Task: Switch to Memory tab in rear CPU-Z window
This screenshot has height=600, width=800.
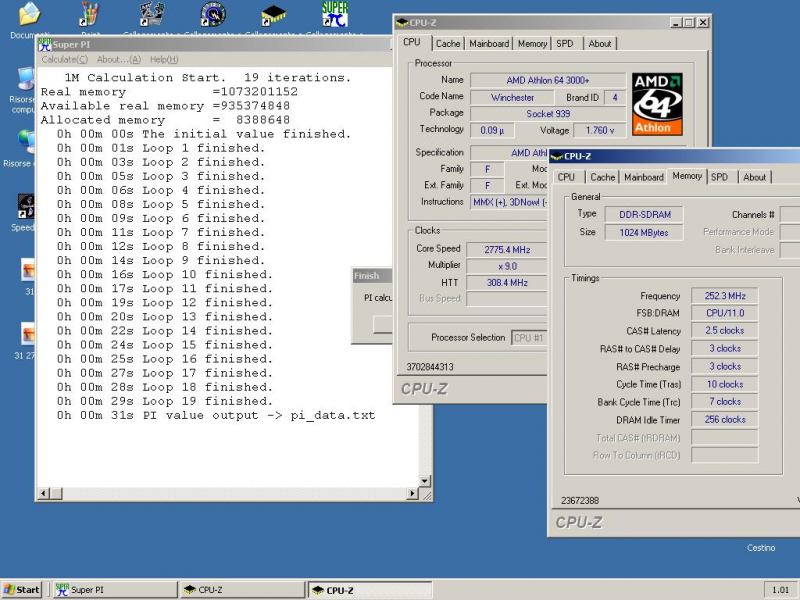Action: pos(532,44)
